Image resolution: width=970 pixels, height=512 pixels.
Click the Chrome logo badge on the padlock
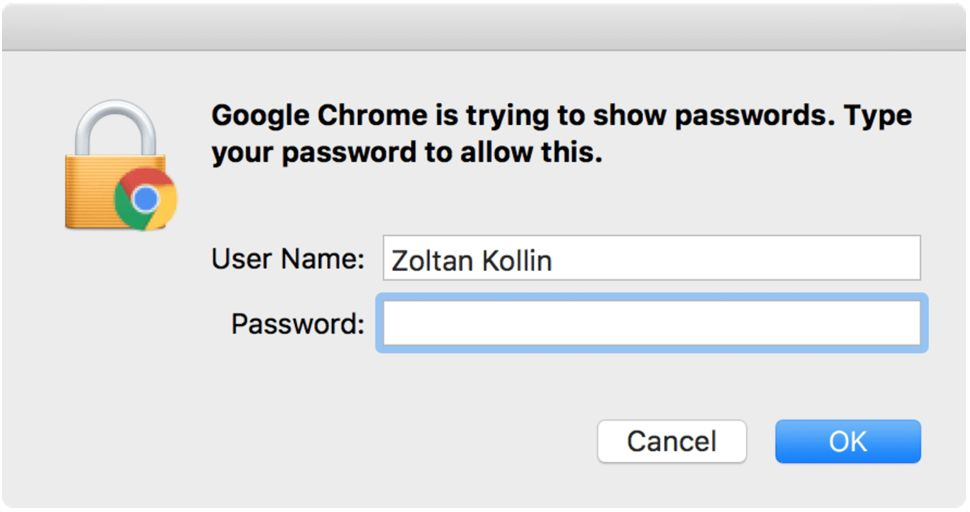(x=145, y=199)
